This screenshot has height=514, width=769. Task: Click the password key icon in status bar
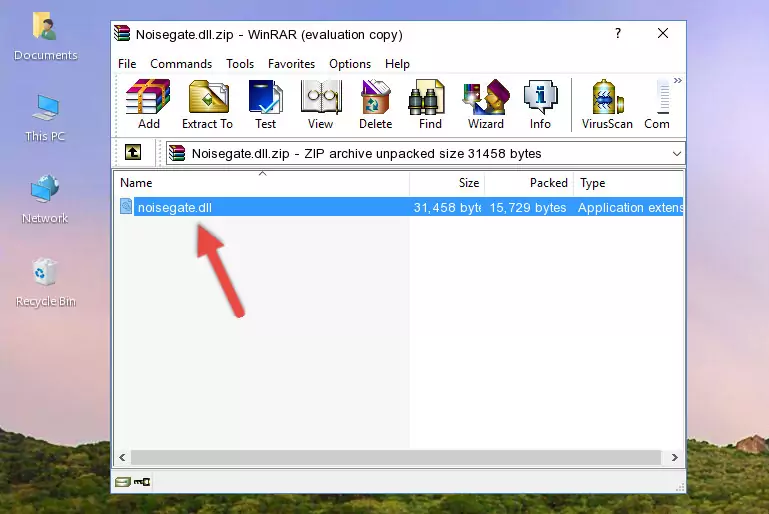coord(142,482)
